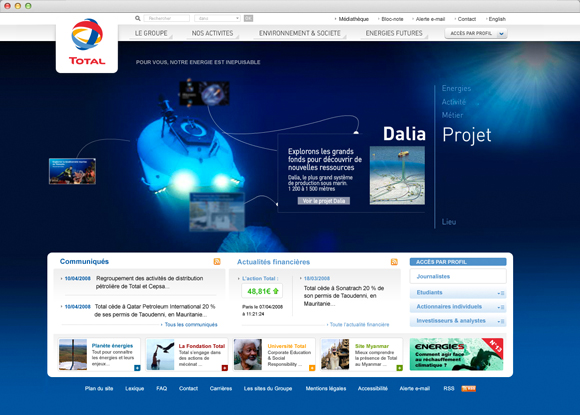Click the blue plus icon on Planète énergies card
The image size is (580, 415).
click(137, 368)
